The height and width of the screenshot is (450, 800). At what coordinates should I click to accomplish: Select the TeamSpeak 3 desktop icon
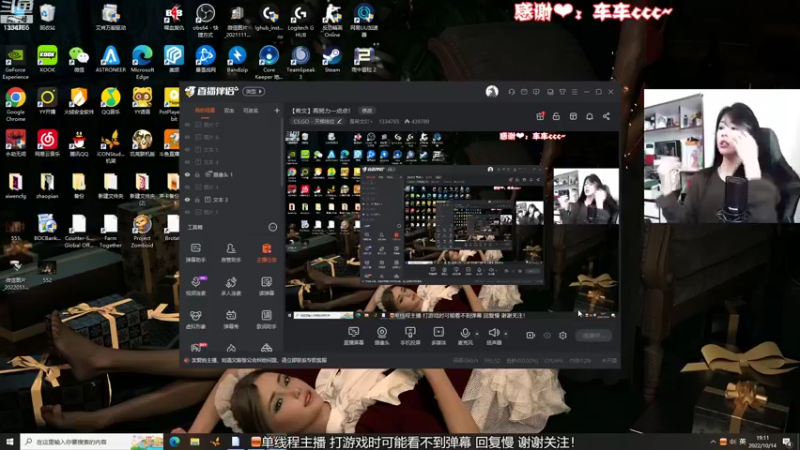coord(301,62)
